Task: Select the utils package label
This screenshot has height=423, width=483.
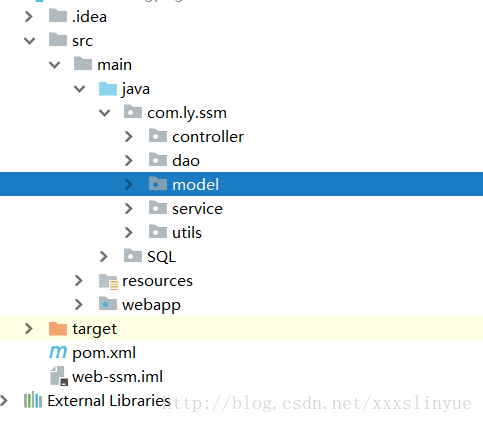Action: 187,233
